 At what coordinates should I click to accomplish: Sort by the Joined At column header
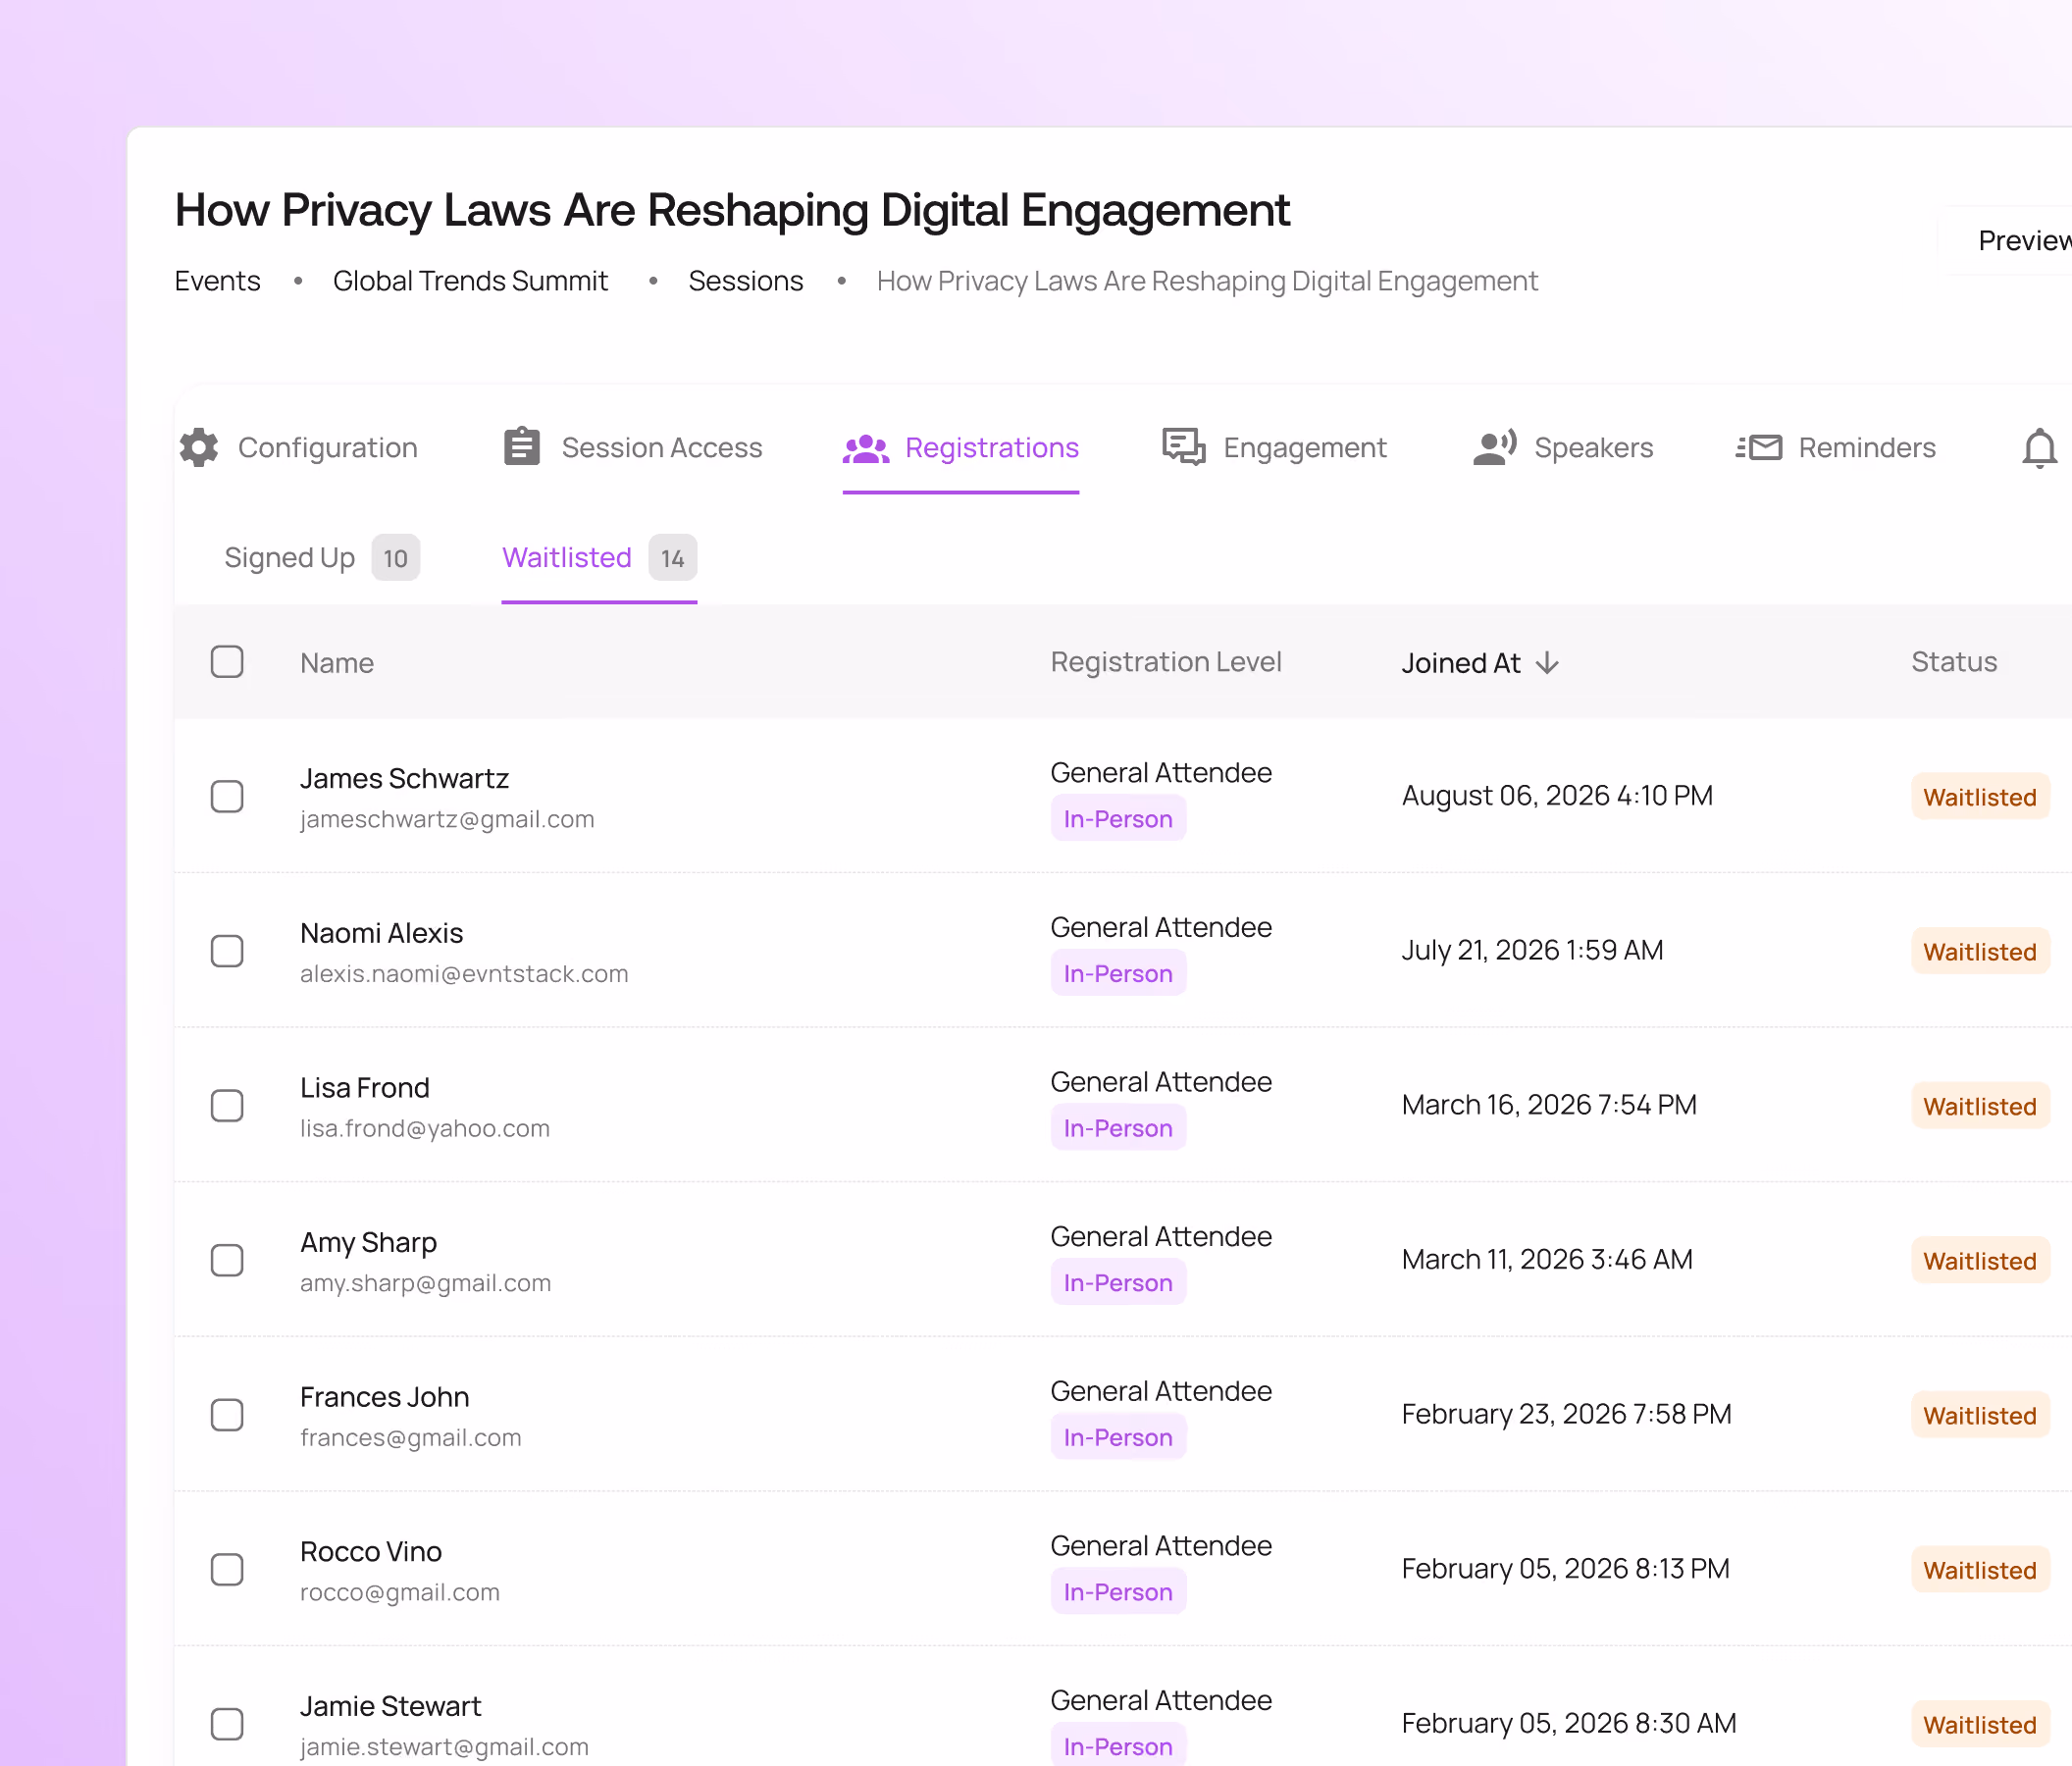[x=1480, y=663]
